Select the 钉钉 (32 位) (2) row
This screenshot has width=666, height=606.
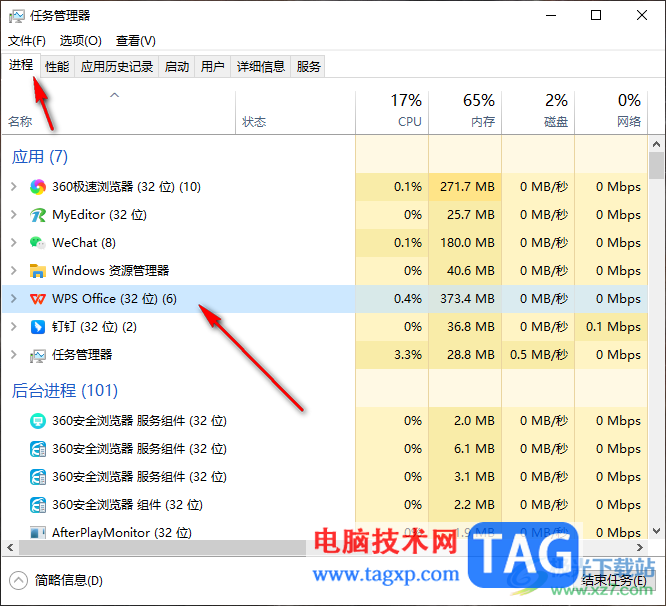coord(325,327)
